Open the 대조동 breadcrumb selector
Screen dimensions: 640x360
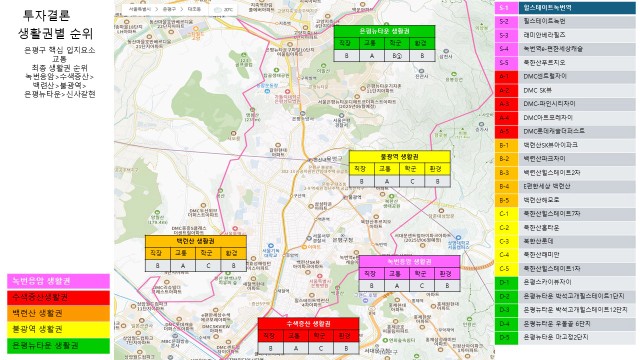point(194,9)
